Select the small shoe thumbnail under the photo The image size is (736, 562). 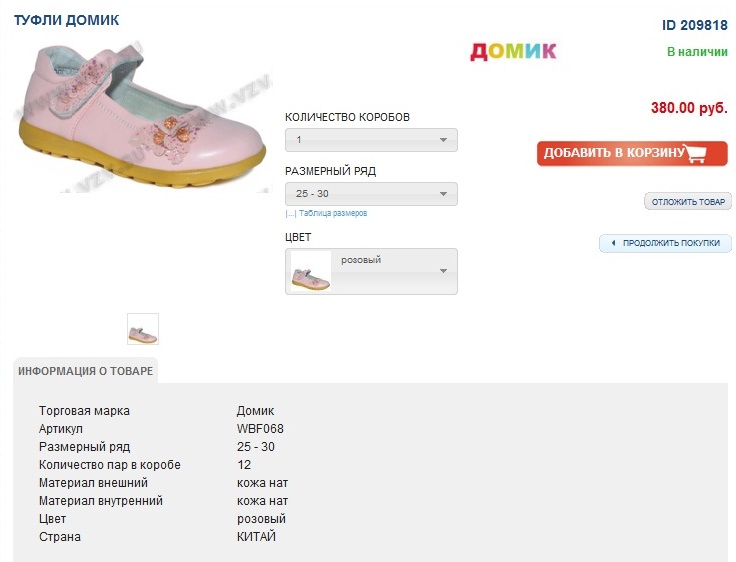coord(143,329)
